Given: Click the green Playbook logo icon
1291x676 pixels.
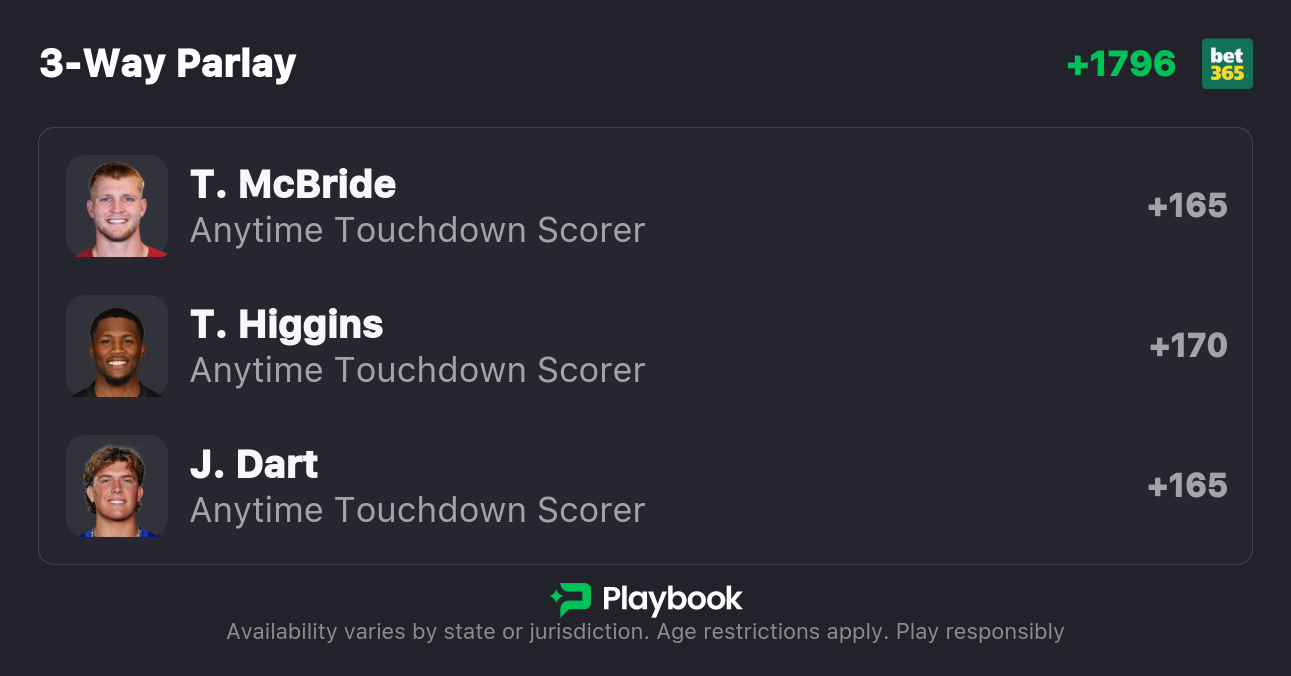Looking at the screenshot, I should [x=571, y=599].
